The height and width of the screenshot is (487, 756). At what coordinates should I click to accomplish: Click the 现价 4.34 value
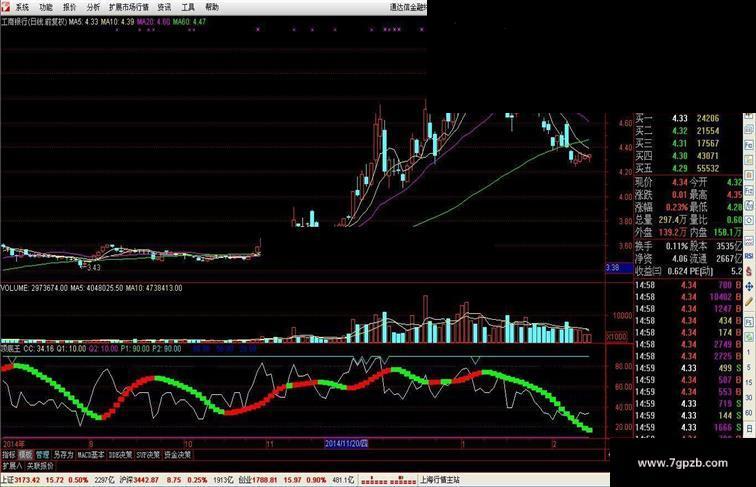click(680, 182)
